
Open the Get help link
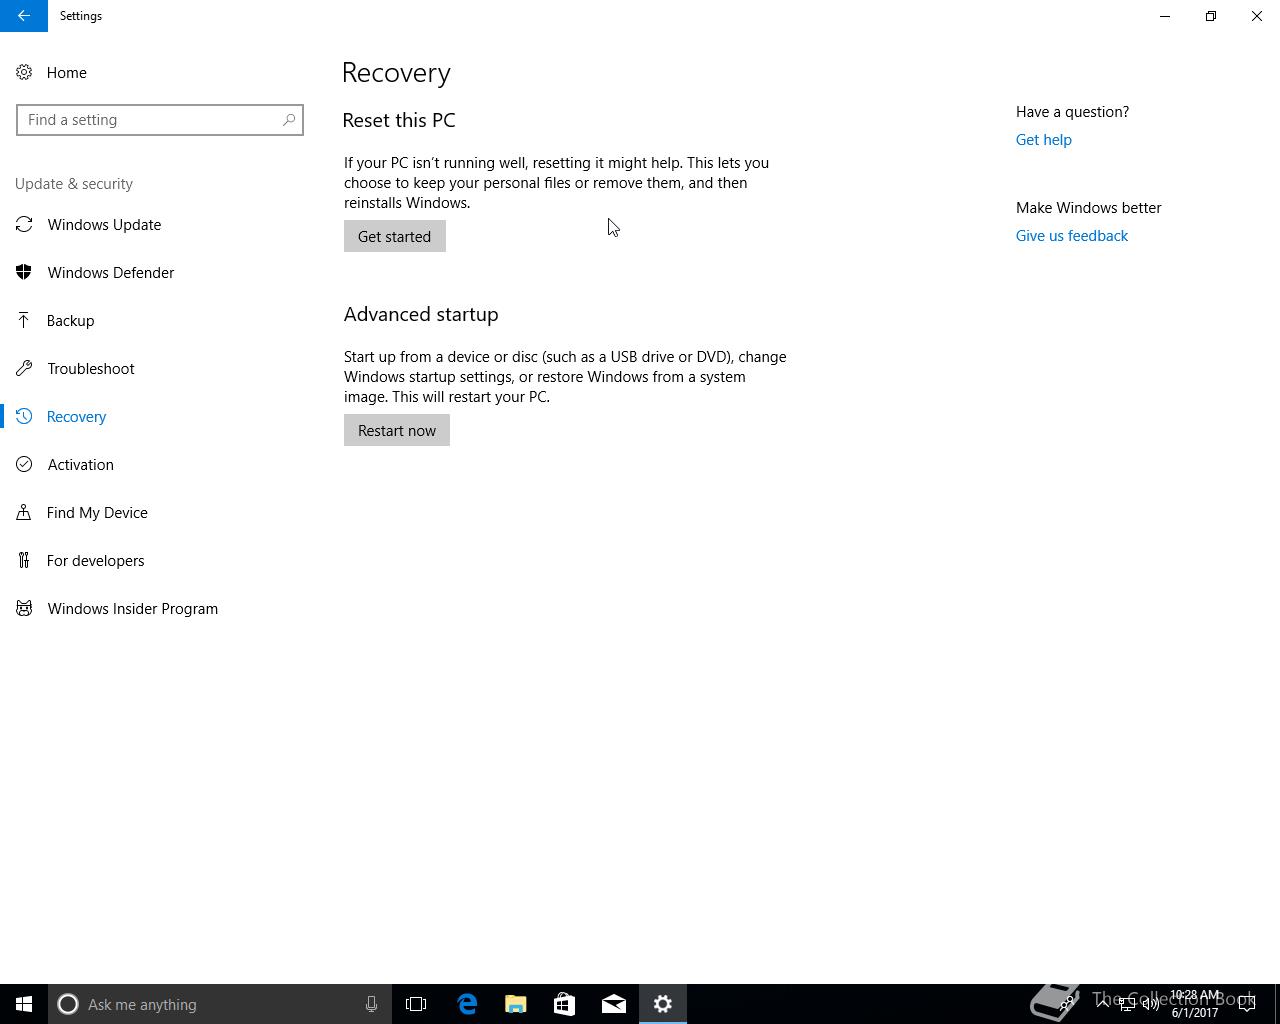tap(1044, 140)
